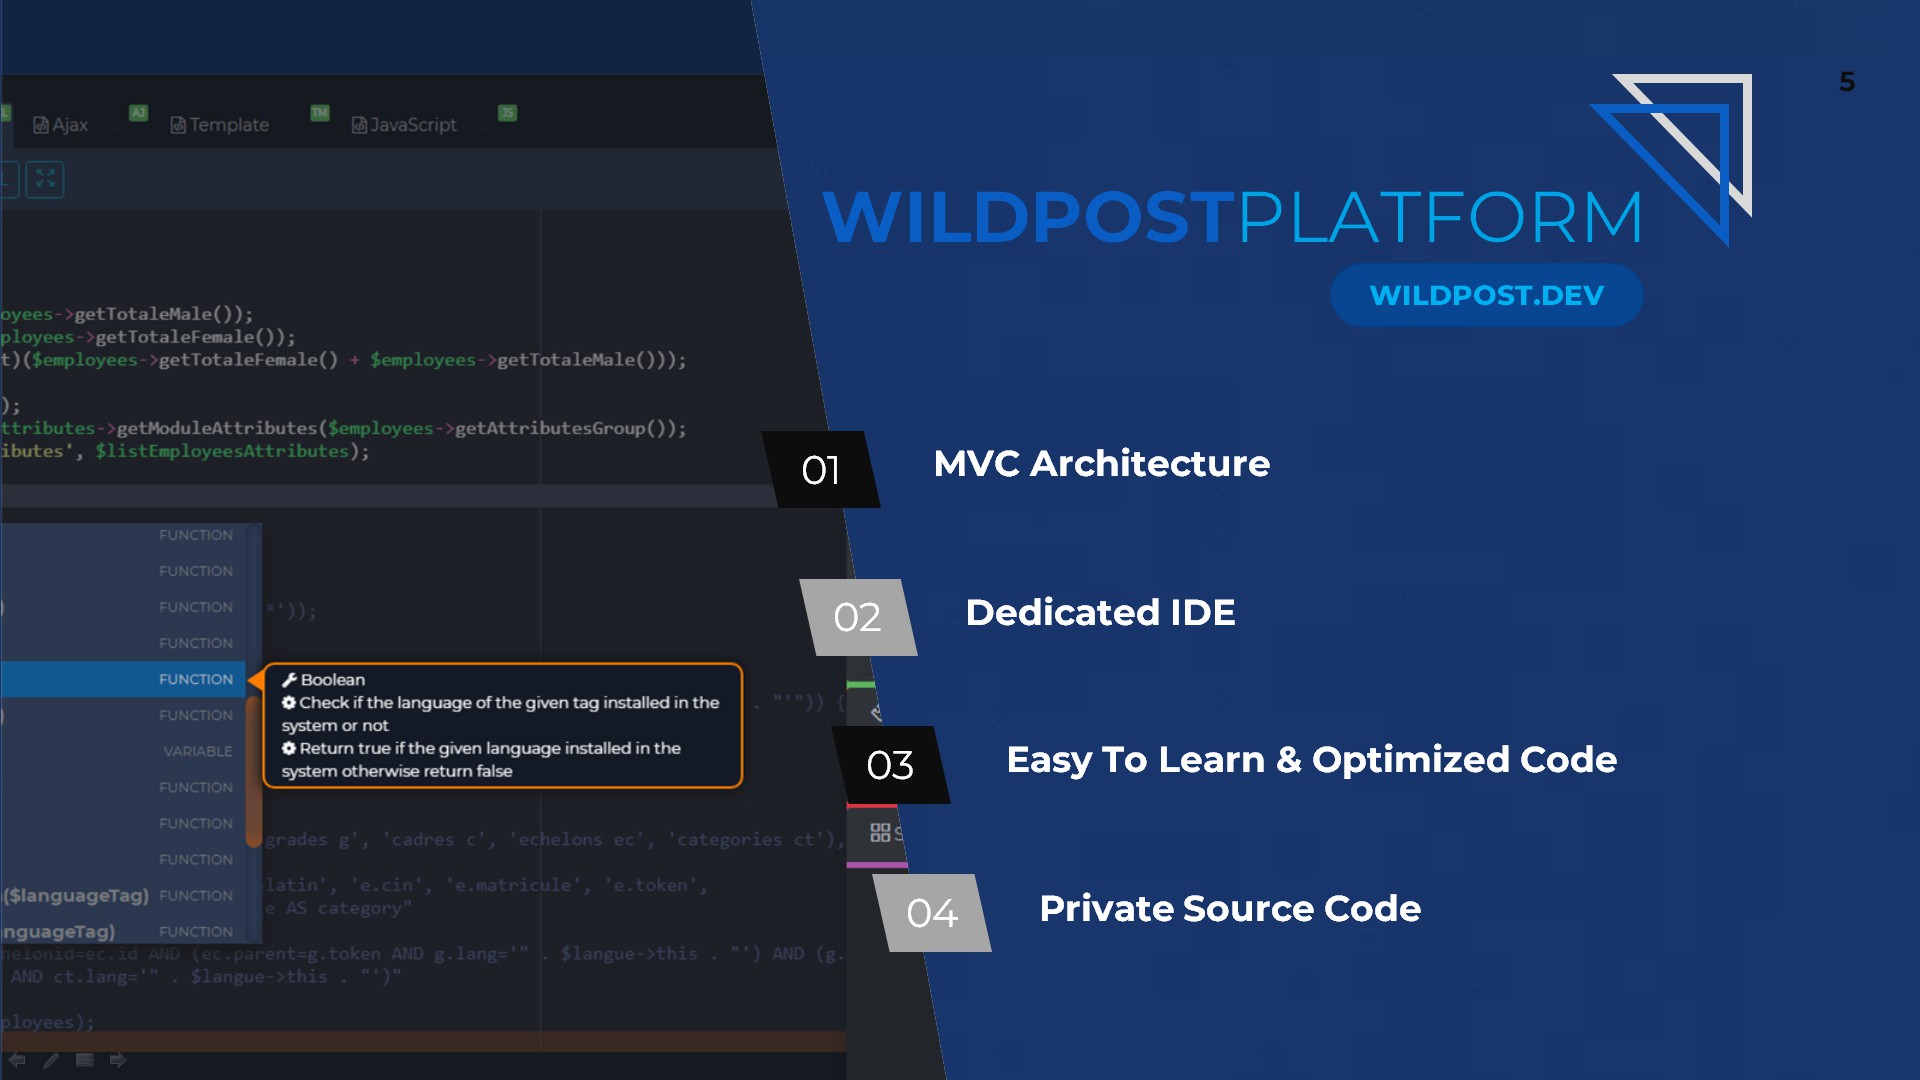The height and width of the screenshot is (1080, 1920).
Task: Open the Ajax editor tab
Action: (61, 125)
